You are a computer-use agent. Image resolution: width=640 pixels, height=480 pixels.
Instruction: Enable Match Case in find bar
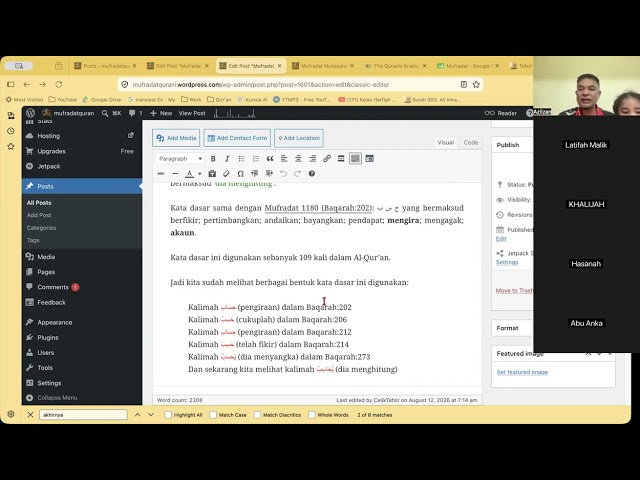pyautogui.click(x=213, y=415)
